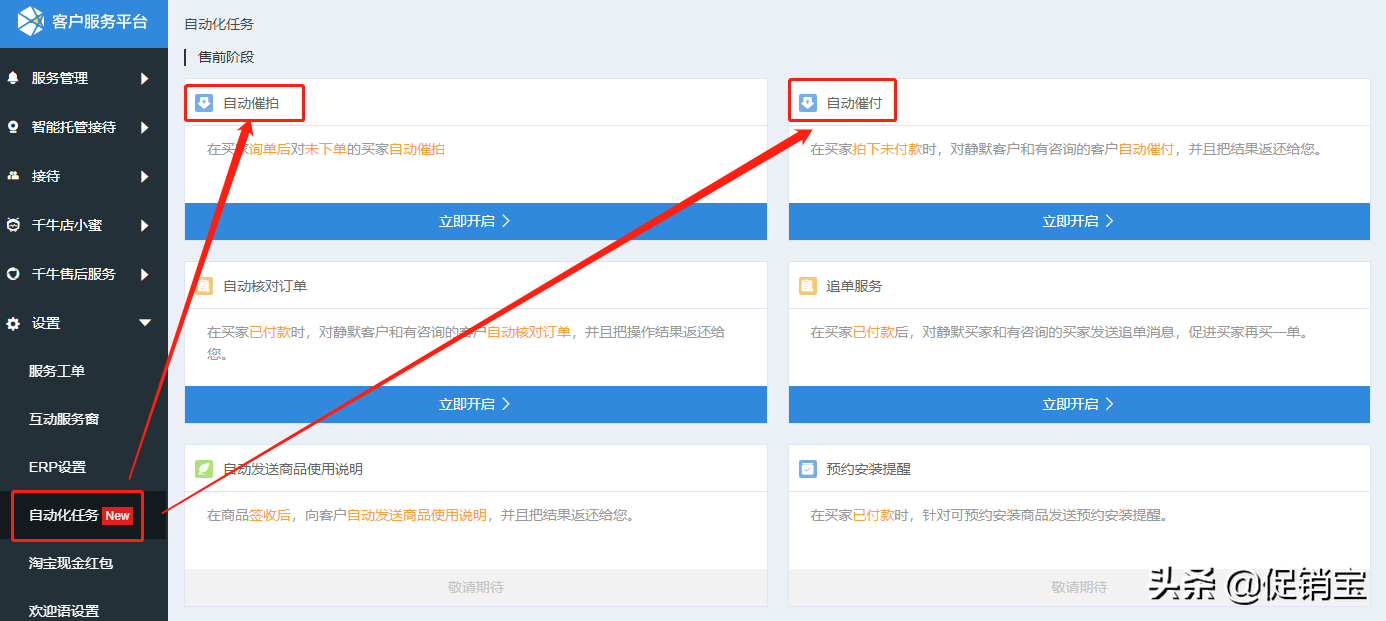This screenshot has height=621, width=1386.
Task: Collapse the 设置 section arrow
Action: (x=145, y=323)
